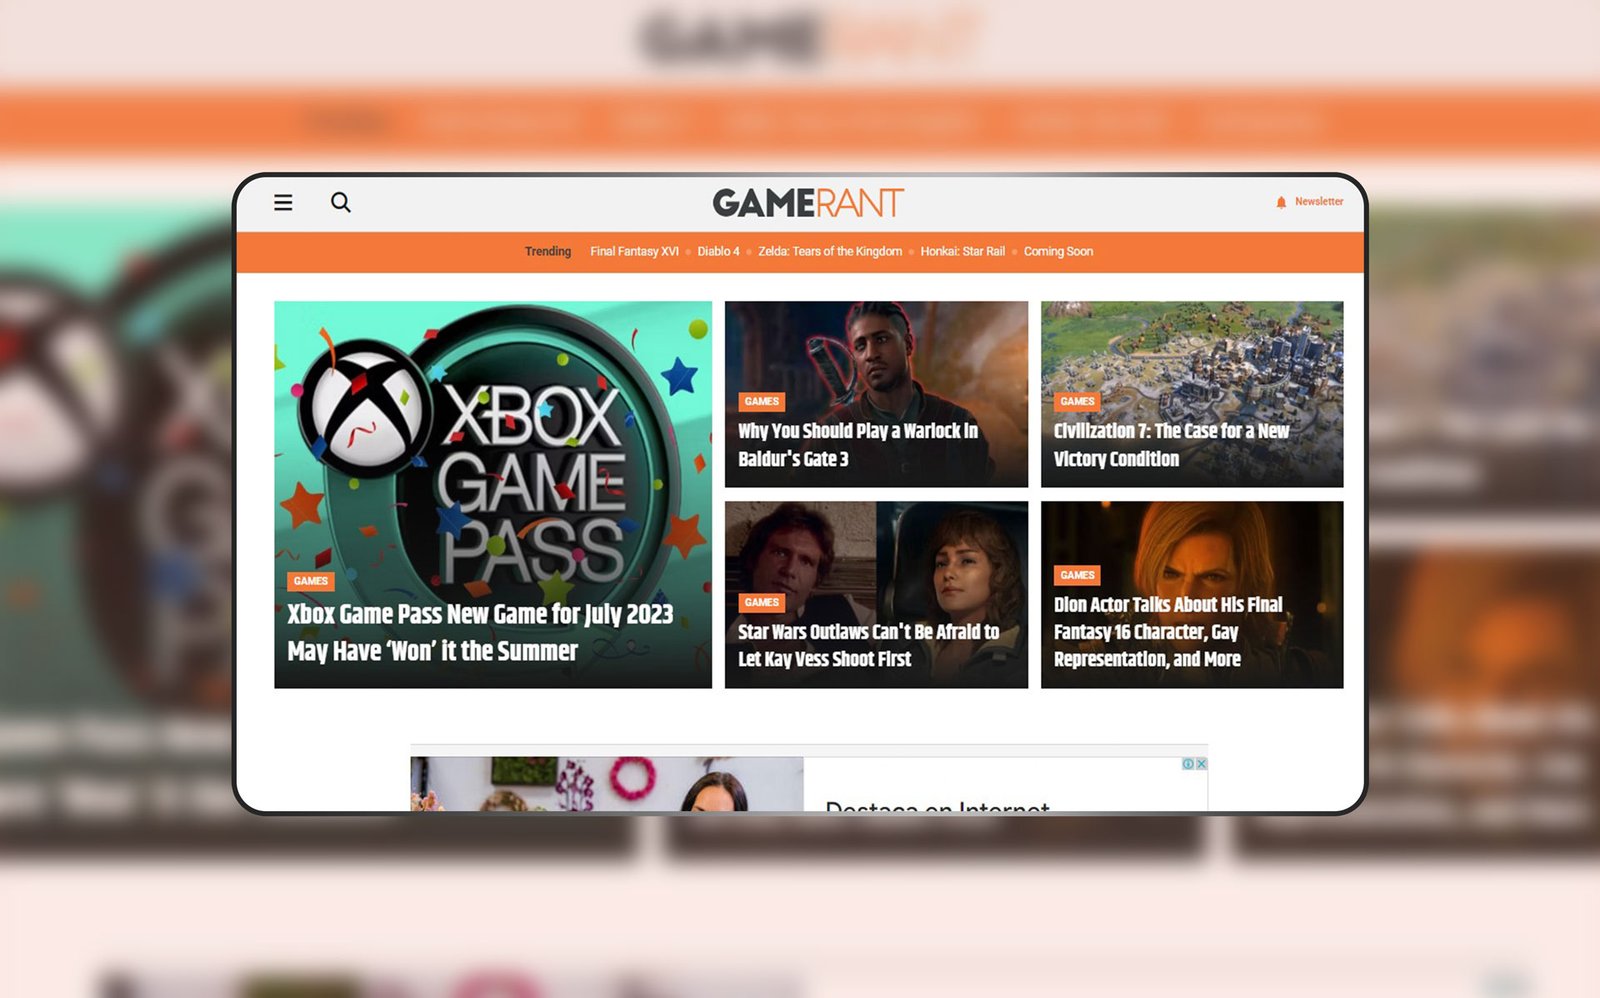The height and width of the screenshot is (998, 1600).
Task: Click GAMES tag on Dion Actor card
Action: coord(1077,575)
